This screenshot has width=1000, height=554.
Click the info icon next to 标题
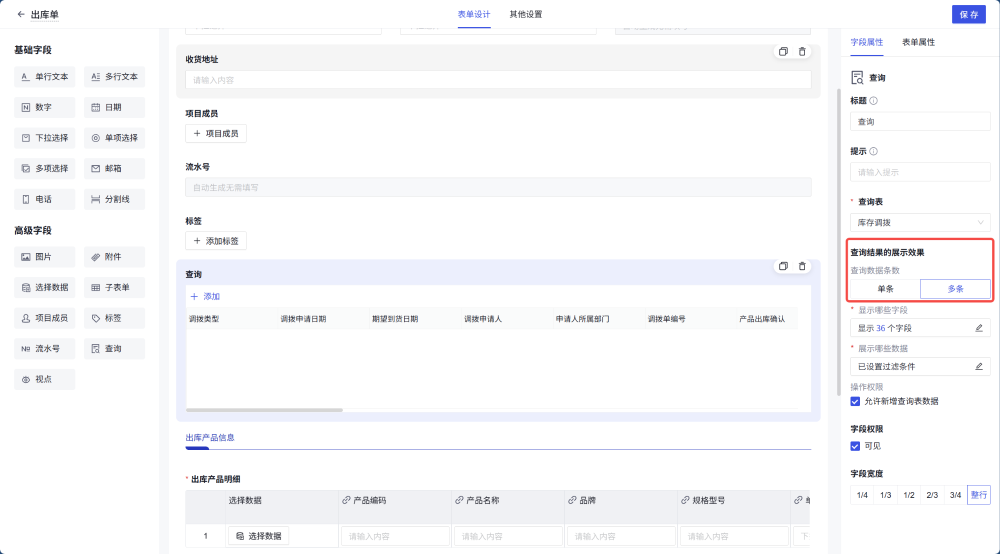point(874,101)
